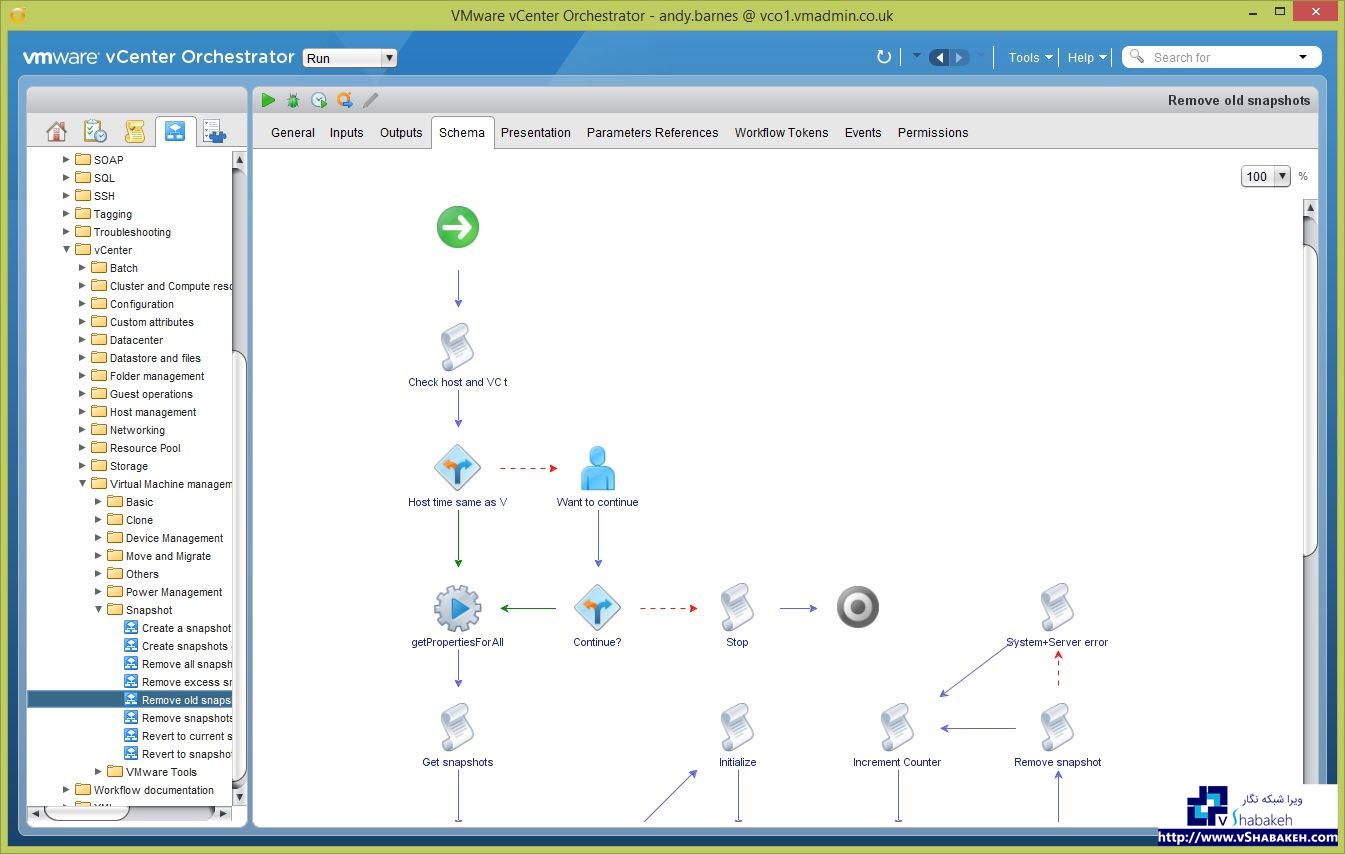Switch to the Events tab

[863, 132]
